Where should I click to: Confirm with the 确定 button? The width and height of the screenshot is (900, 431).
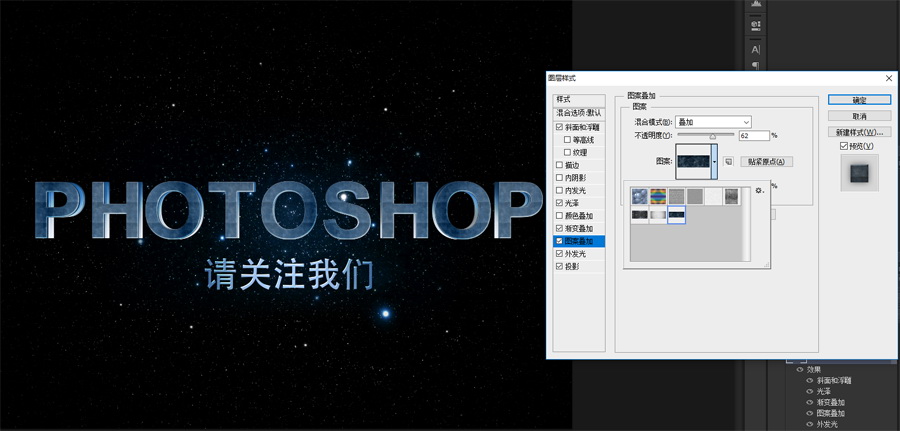coord(859,100)
